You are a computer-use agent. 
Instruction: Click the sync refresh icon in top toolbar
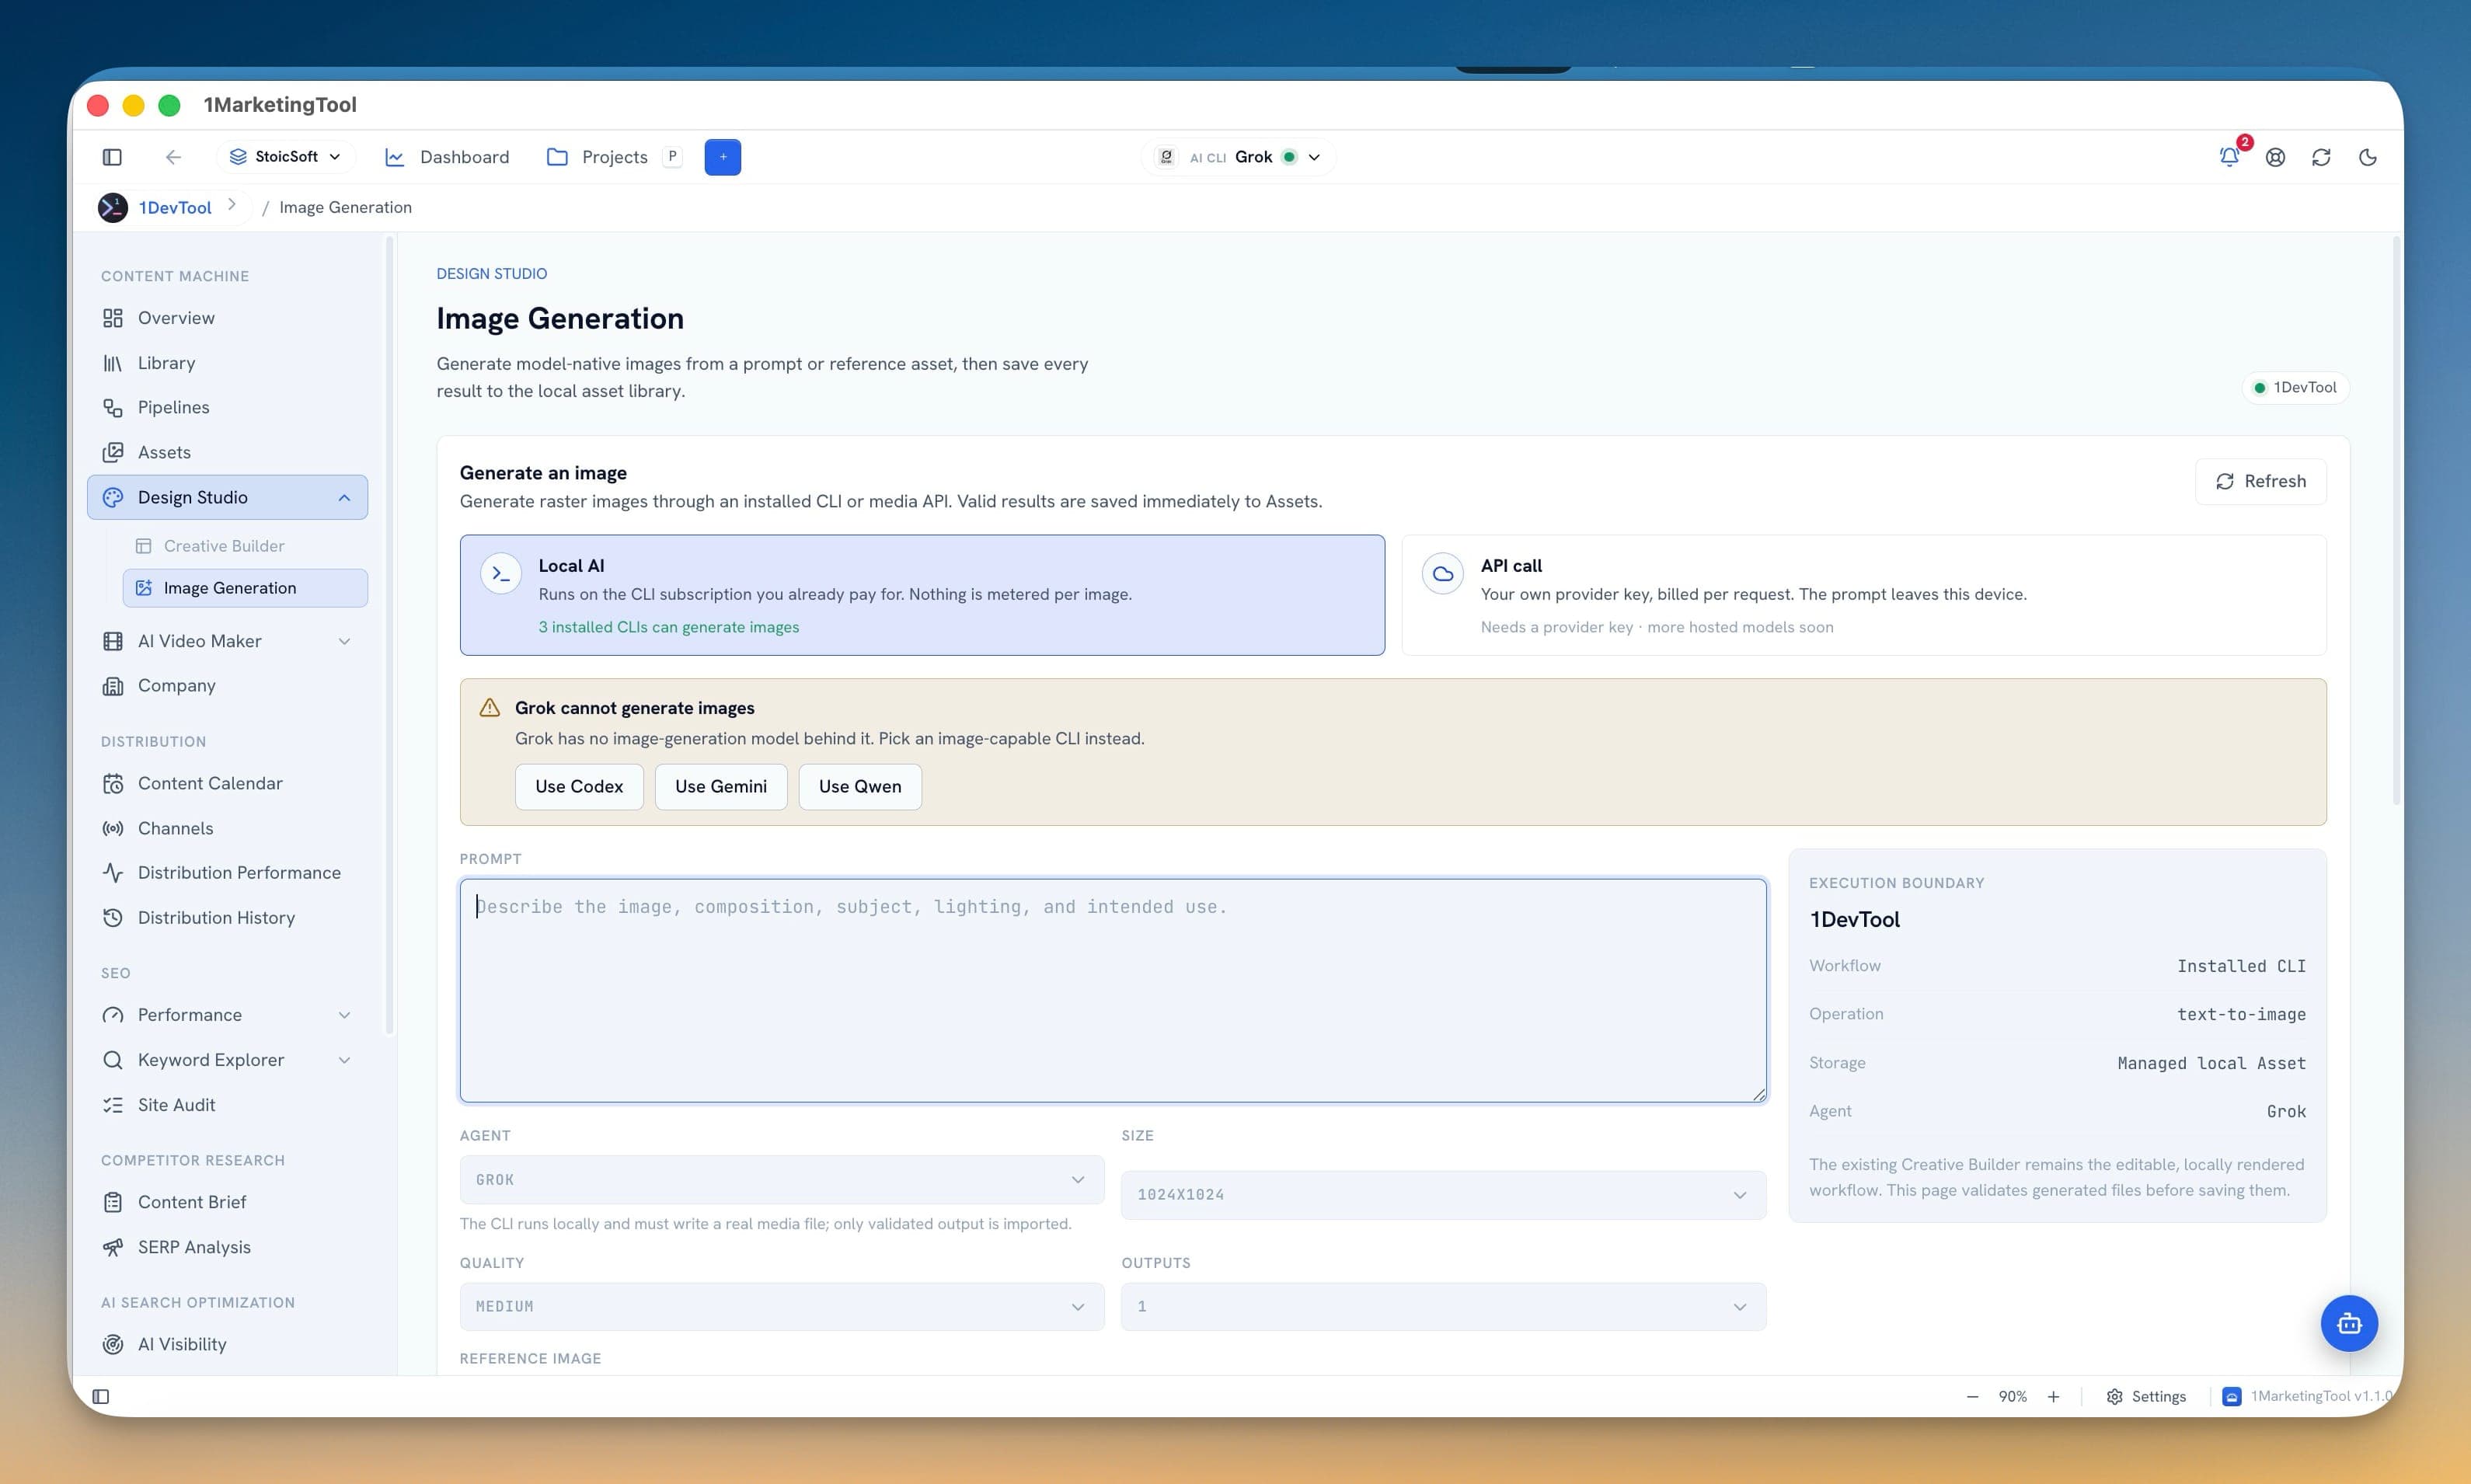[x=2321, y=157]
